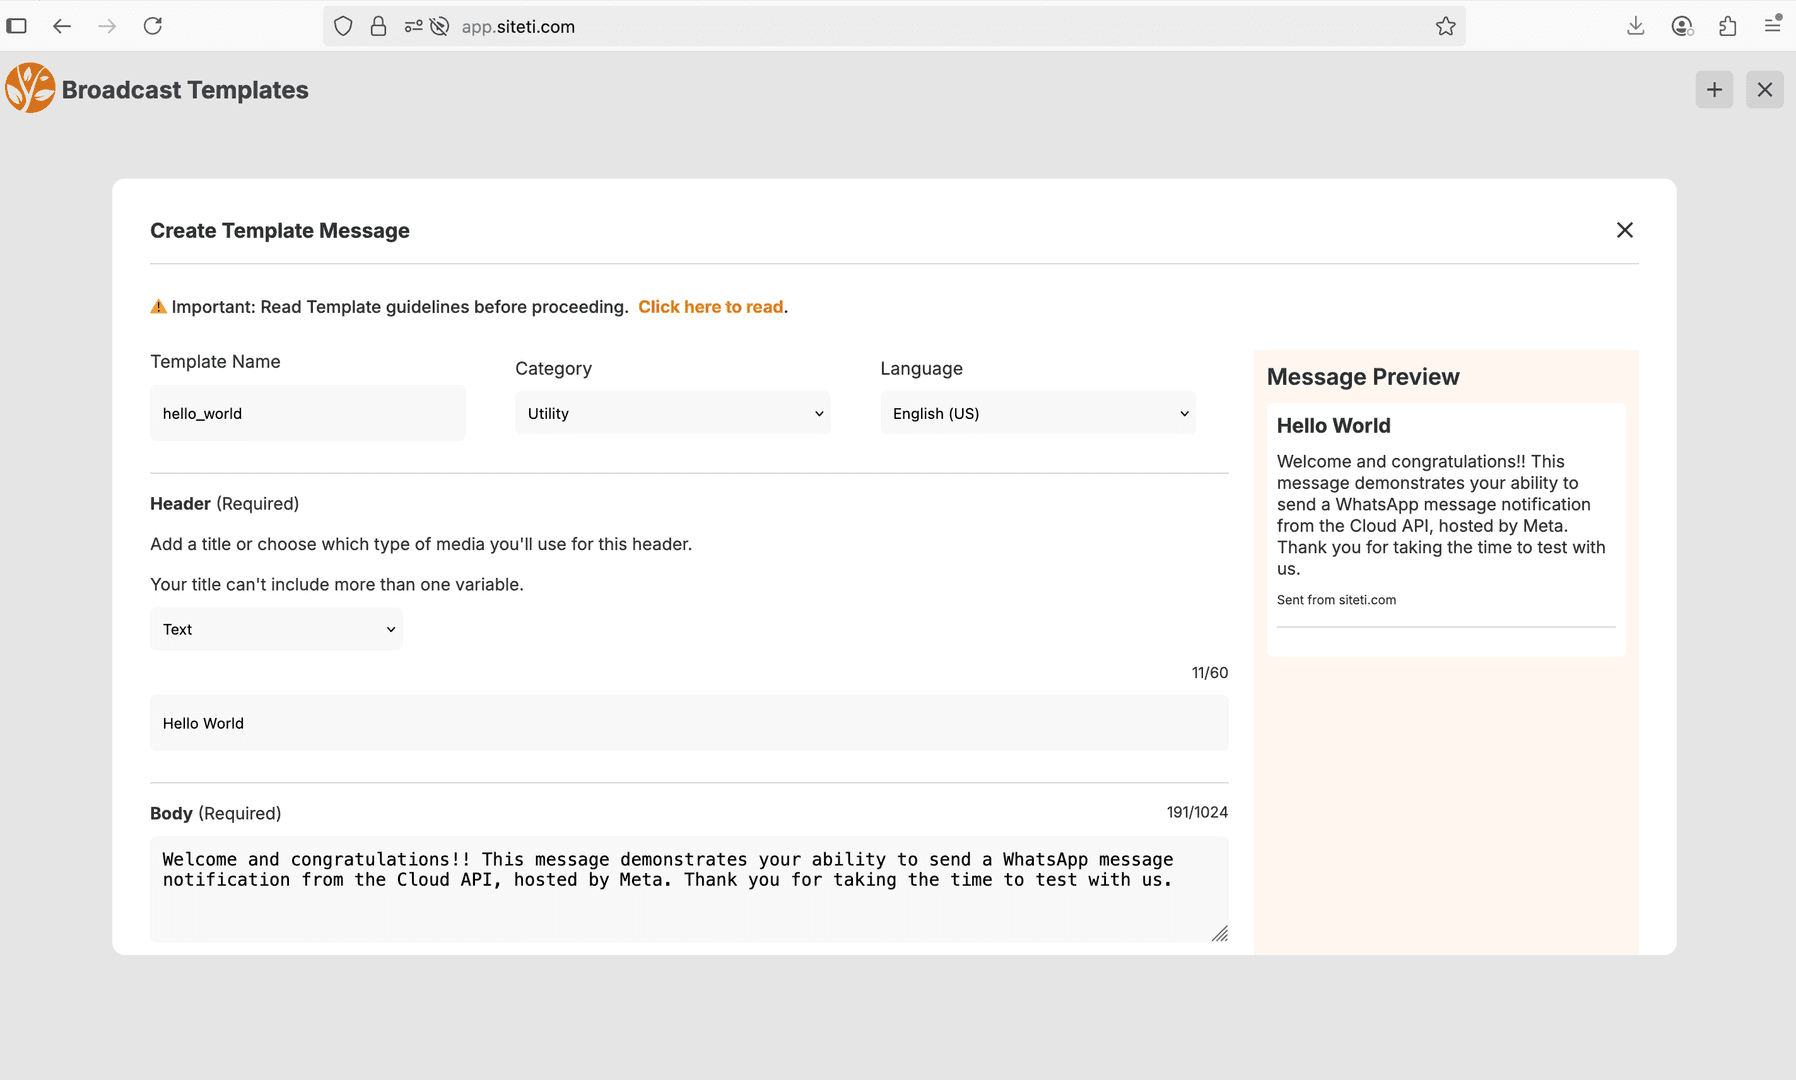Click inside the Body message textarea

pos(688,905)
